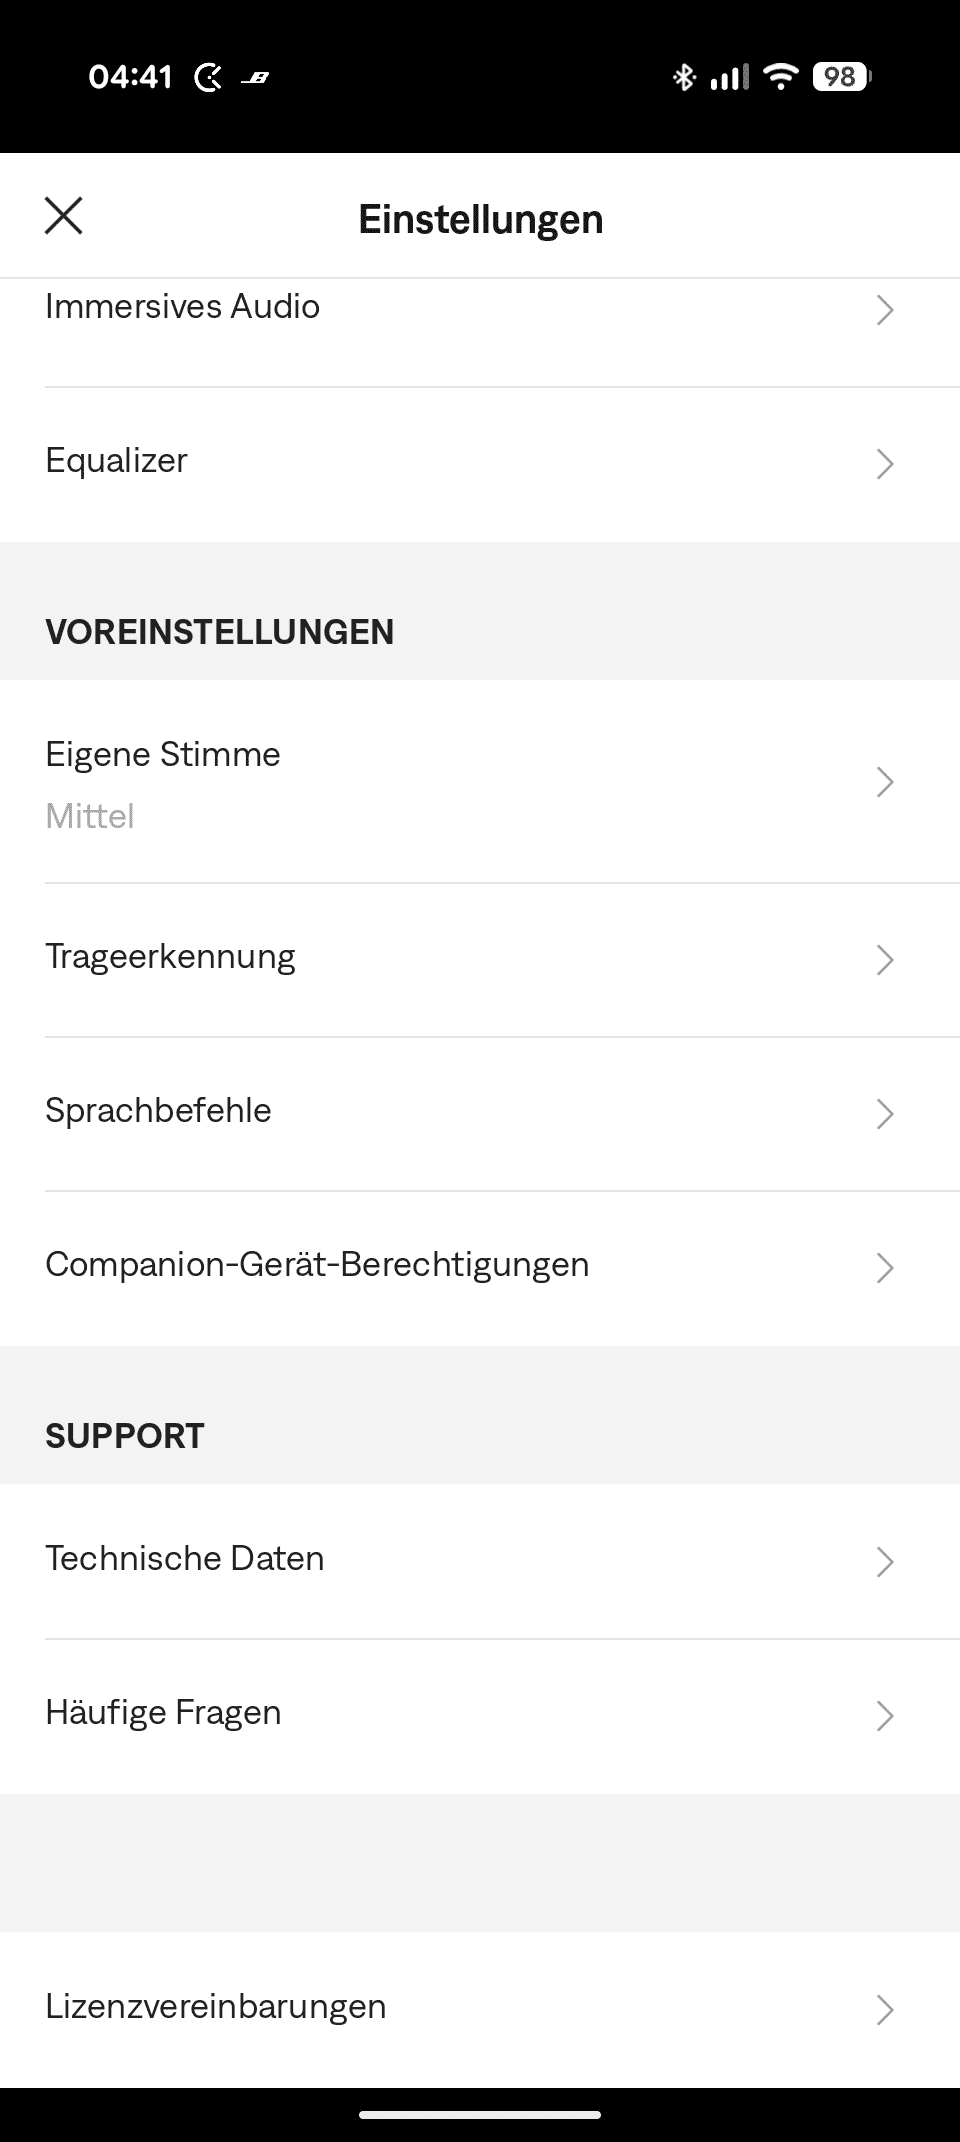Open Lizenzvereinbarungen page
Screen dimensions: 960x2142
[x=216, y=2007]
